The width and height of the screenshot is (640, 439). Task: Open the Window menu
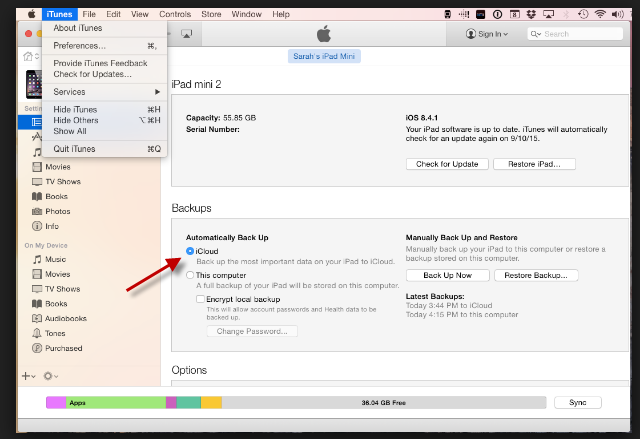click(247, 14)
